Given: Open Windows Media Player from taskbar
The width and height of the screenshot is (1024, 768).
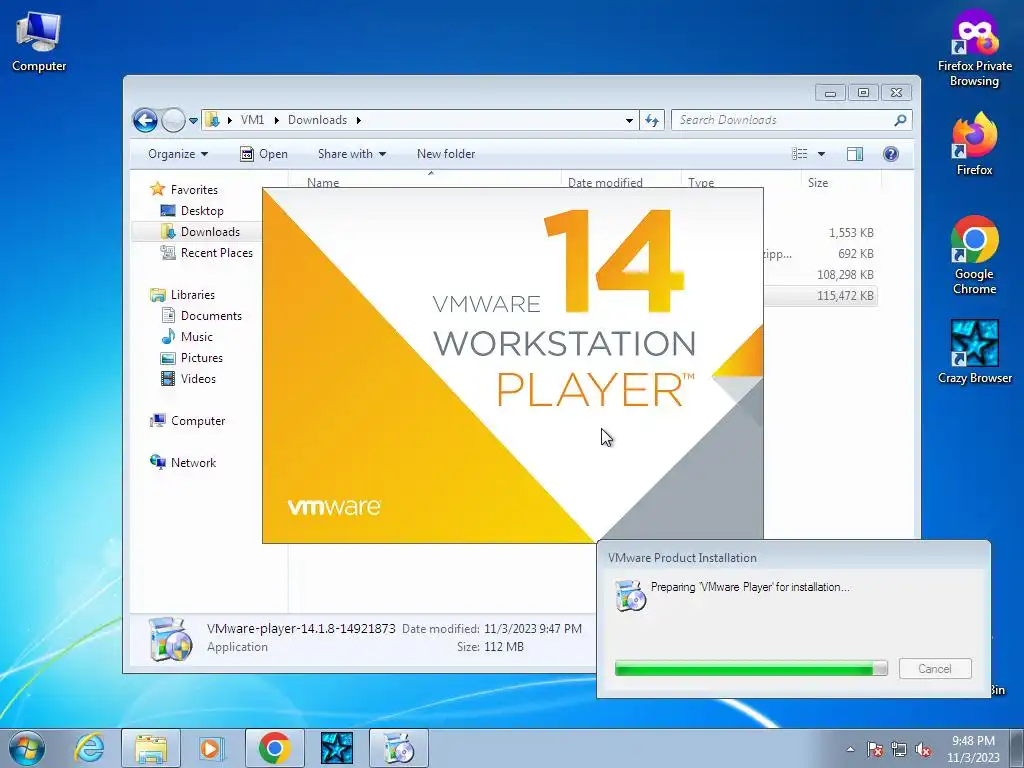Looking at the screenshot, I should (x=211, y=748).
